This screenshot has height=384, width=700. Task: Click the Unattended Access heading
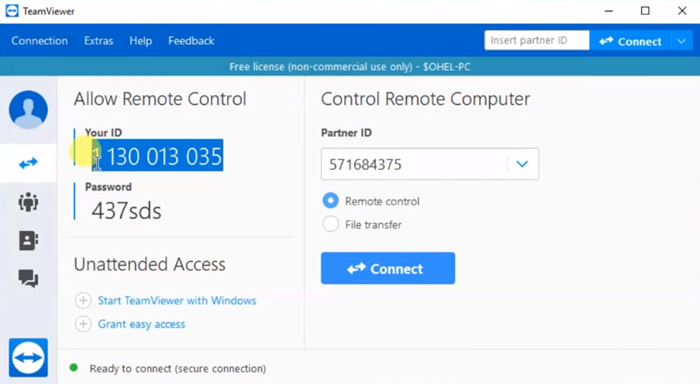pyautogui.click(x=150, y=264)
